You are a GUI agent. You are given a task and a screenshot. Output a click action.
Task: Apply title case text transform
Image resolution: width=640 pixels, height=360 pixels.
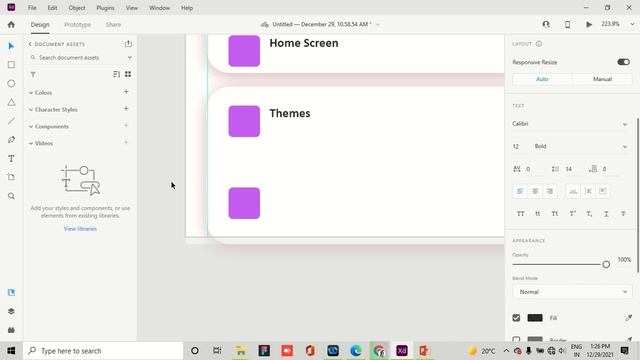[x=555, y=214]
